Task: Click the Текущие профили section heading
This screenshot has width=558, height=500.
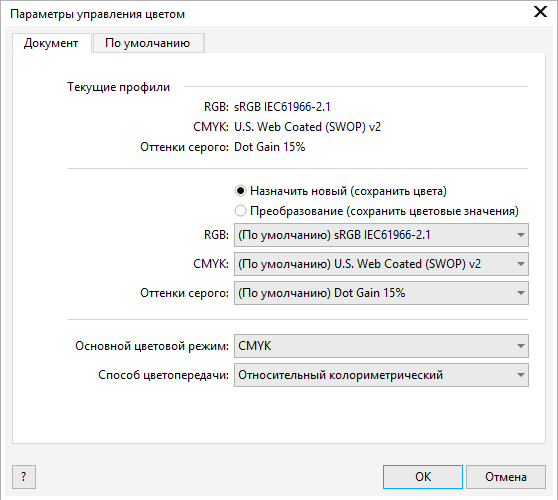Action: point(119,87)
